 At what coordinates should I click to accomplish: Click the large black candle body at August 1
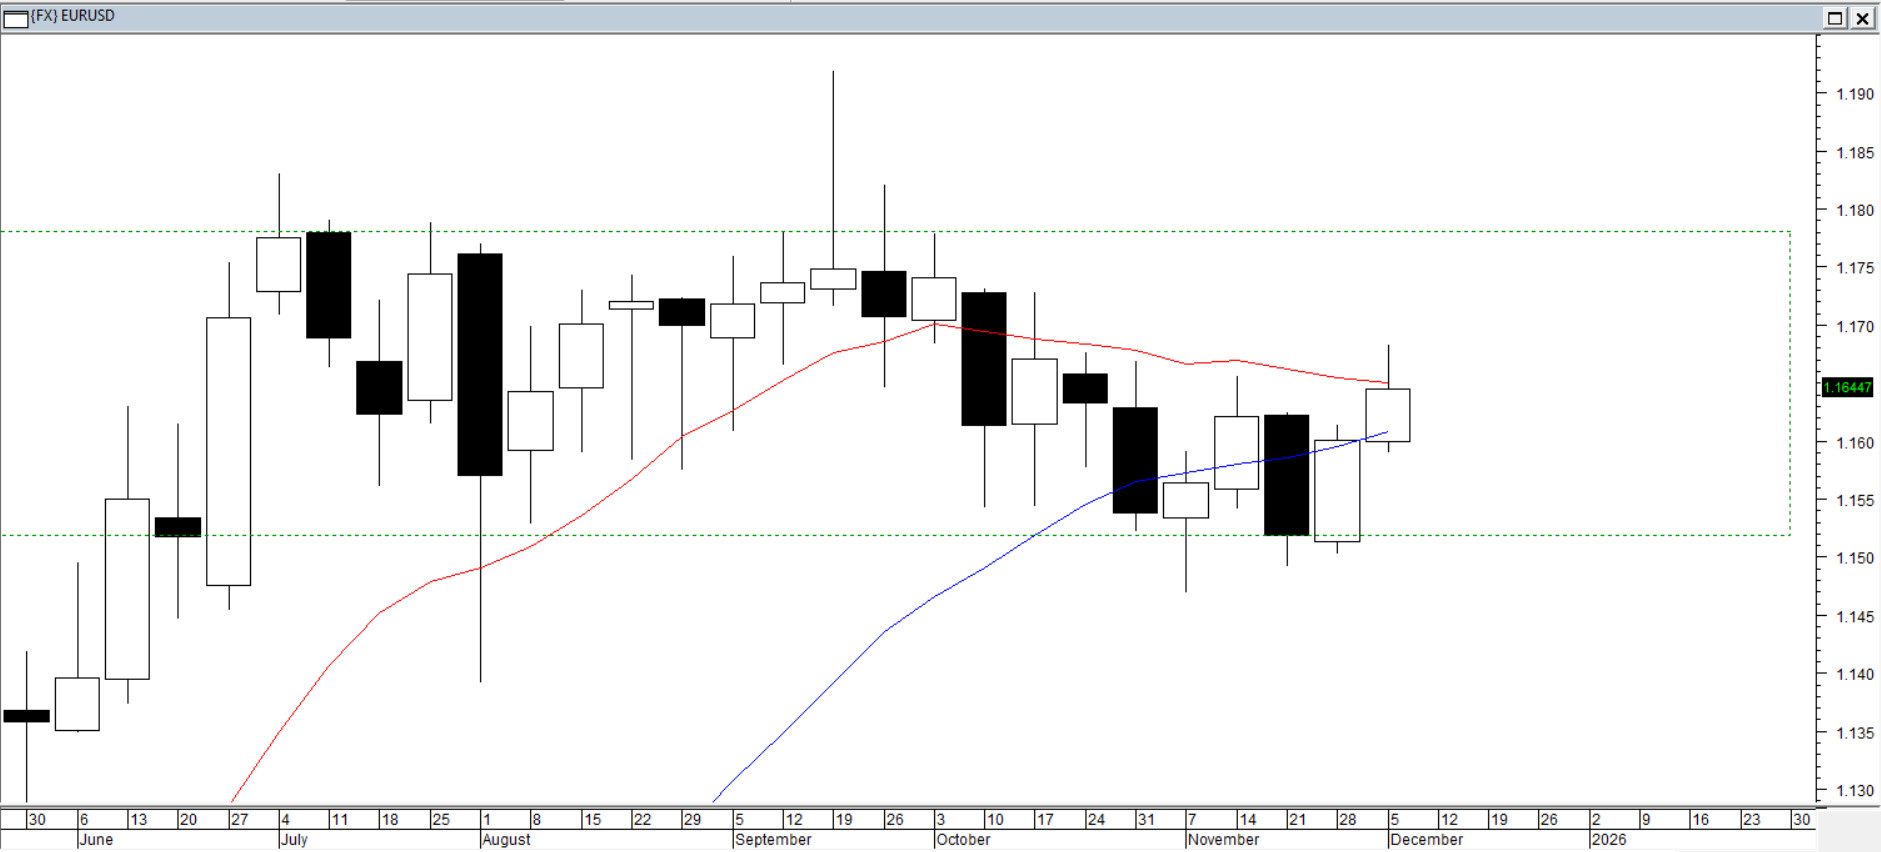(480, 365)
